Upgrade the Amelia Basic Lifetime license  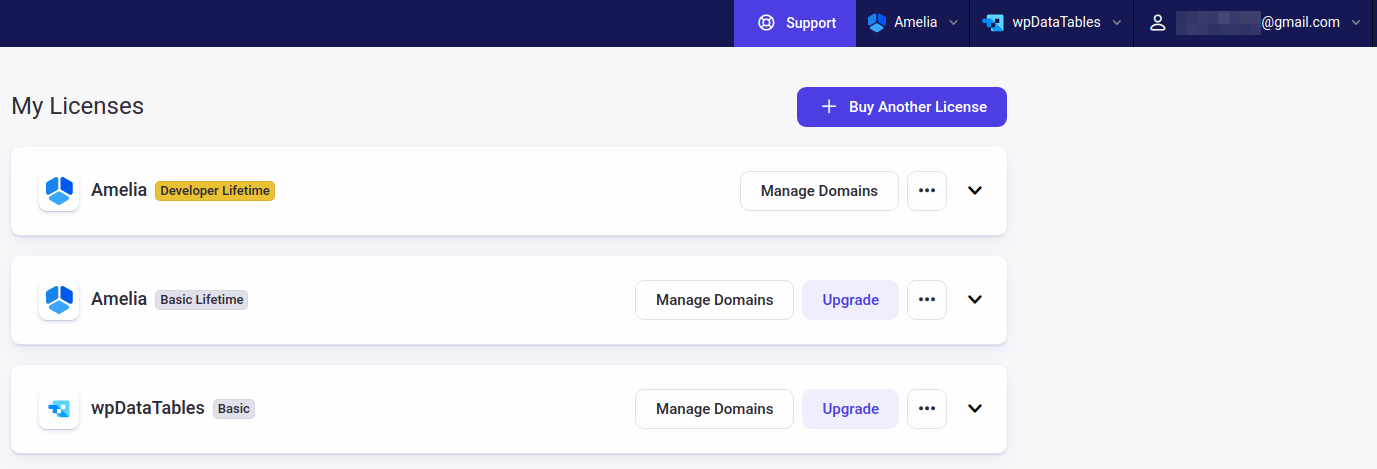850,300
